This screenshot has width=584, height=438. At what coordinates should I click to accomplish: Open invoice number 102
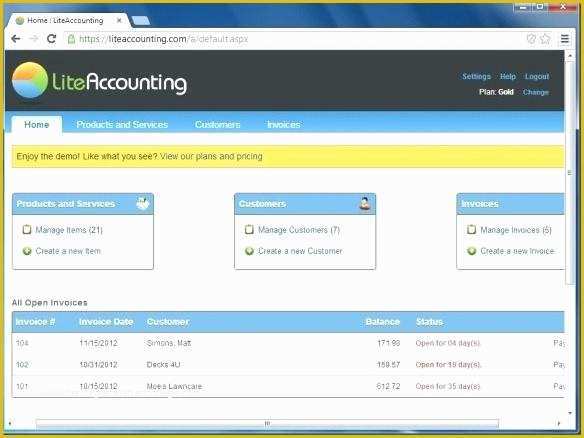coord(22,365)
